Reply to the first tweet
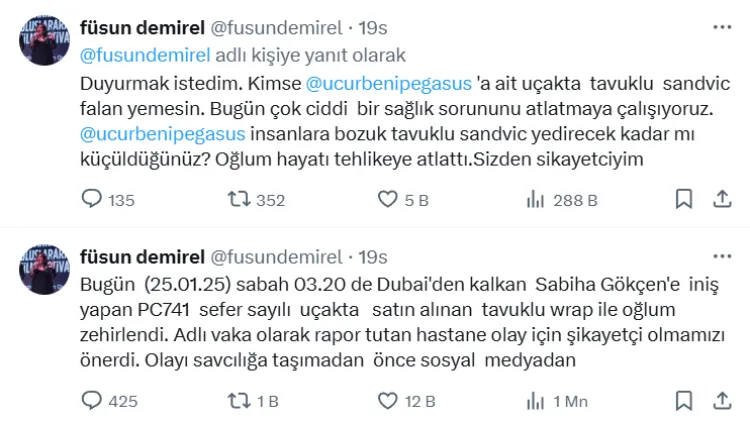Image resolution: width=750 pixels, height=421 pixels. coord(91,200)
